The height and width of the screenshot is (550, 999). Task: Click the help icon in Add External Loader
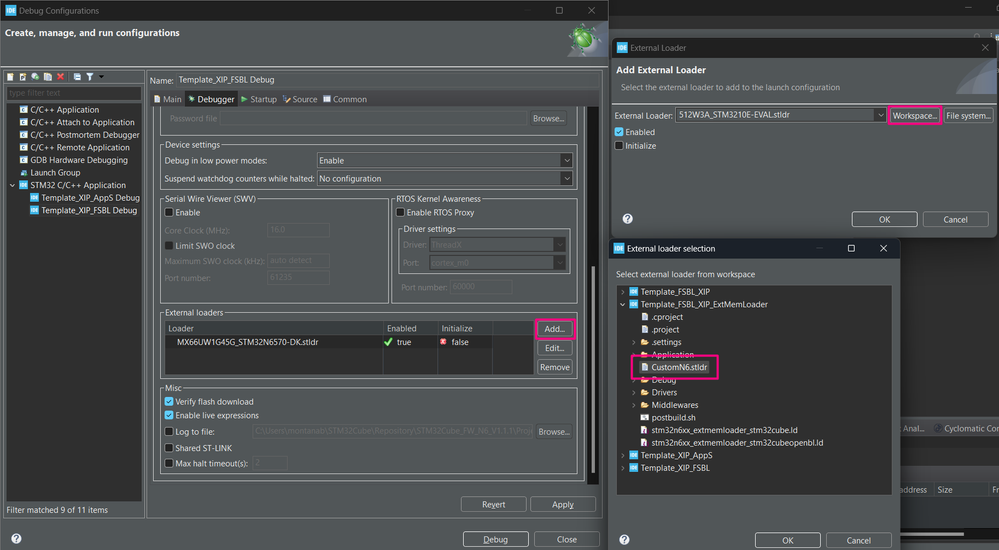(x=628, y=219)
